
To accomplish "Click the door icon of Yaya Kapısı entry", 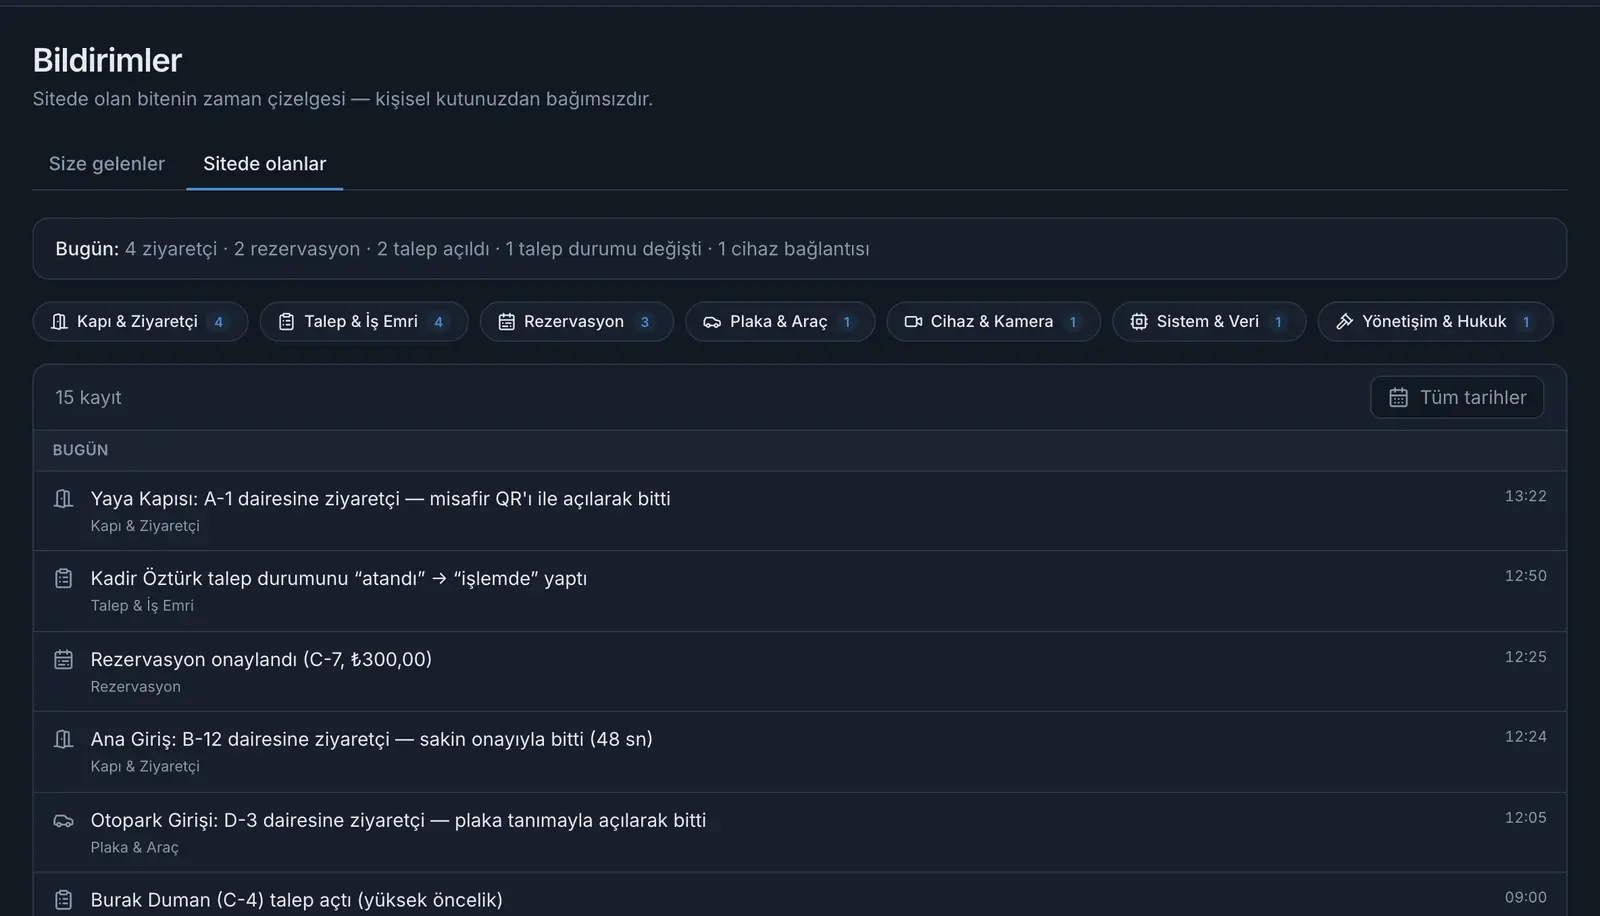I will click(63, 498).
